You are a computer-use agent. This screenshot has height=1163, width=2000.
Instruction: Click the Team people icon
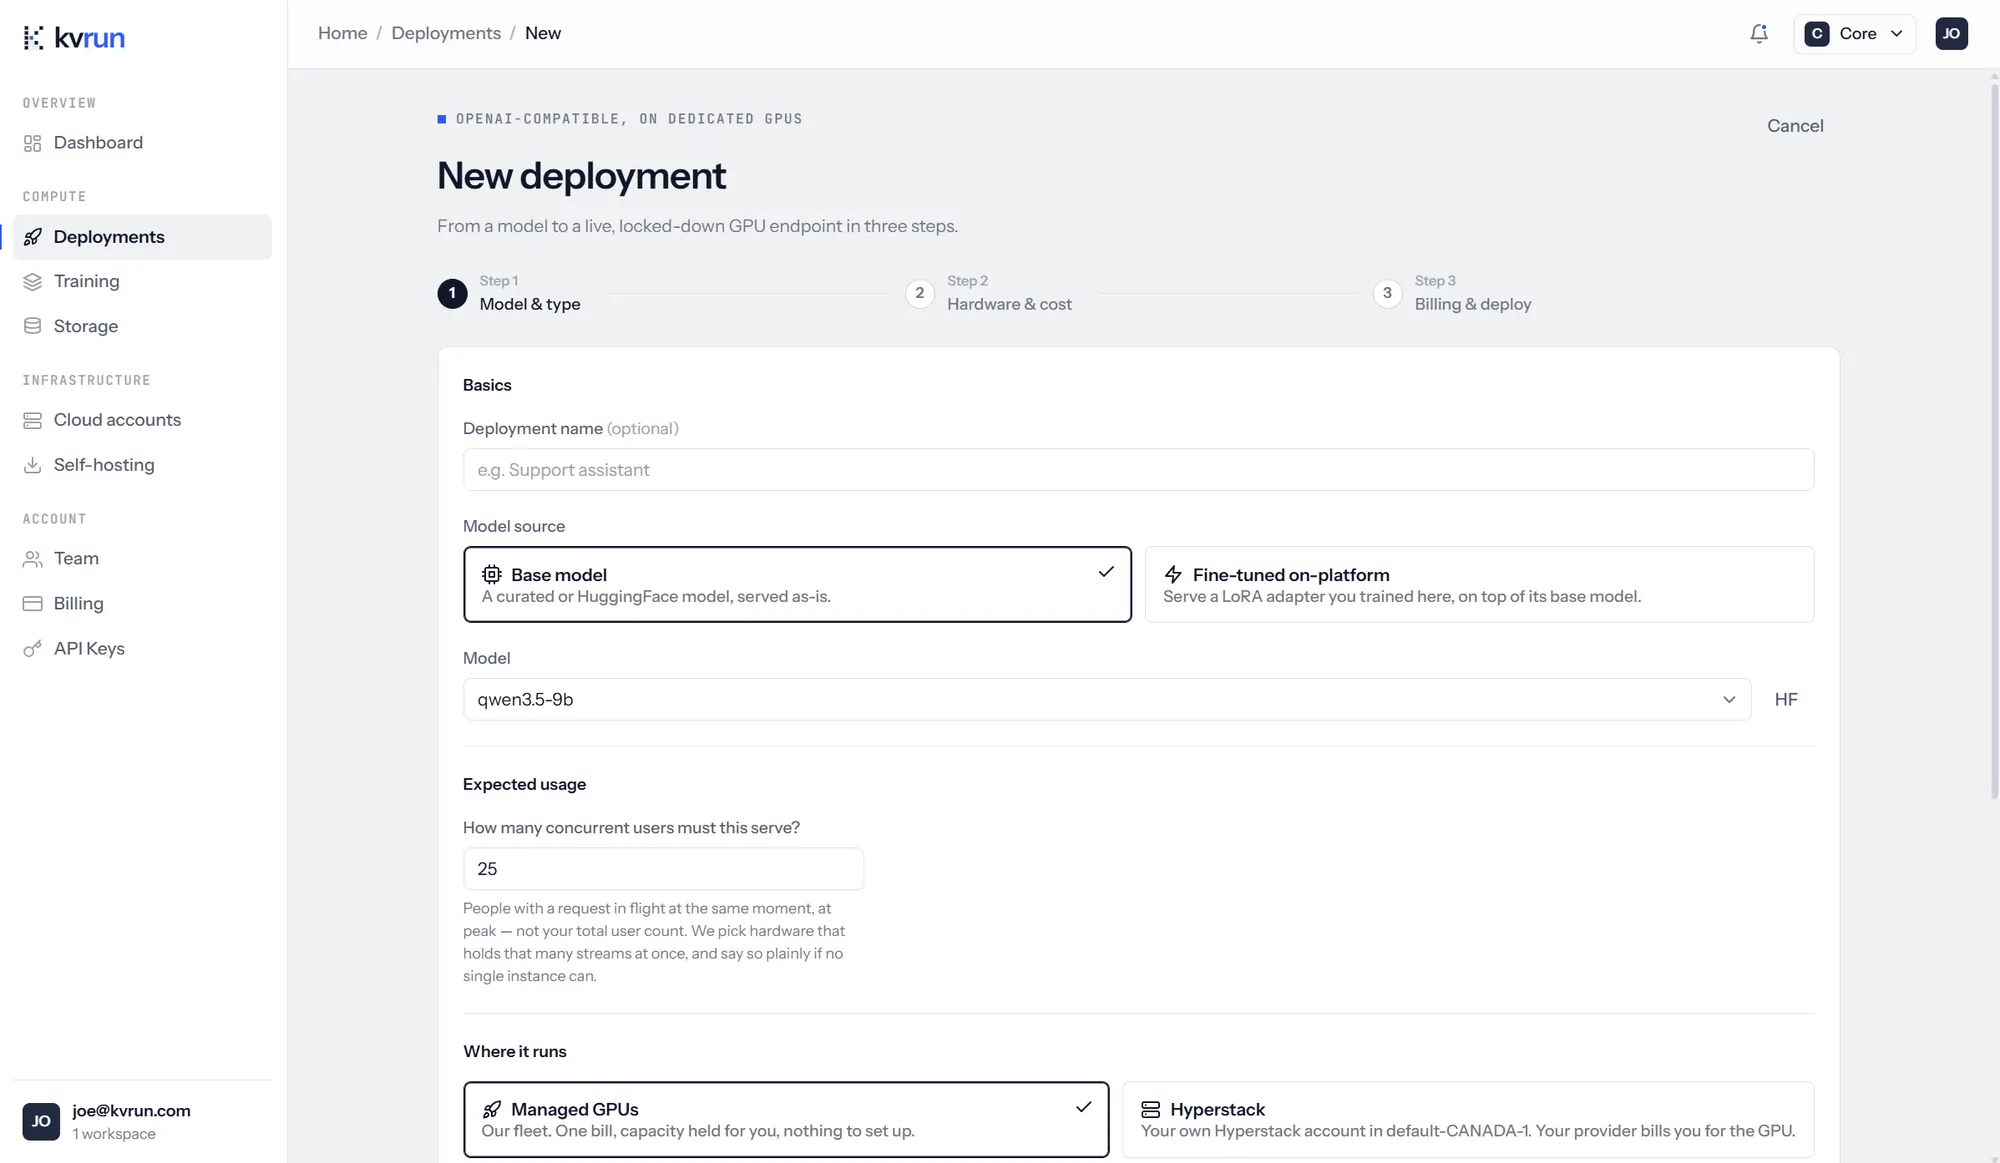pyautogui.click(x=33, y=559)
